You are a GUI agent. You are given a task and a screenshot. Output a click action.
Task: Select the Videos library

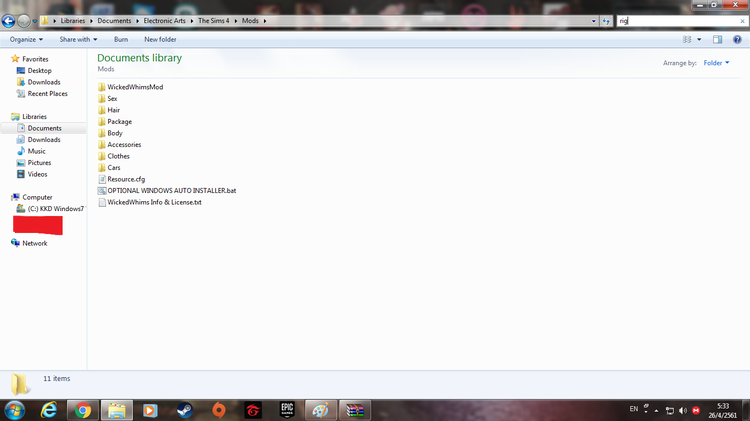37,174
